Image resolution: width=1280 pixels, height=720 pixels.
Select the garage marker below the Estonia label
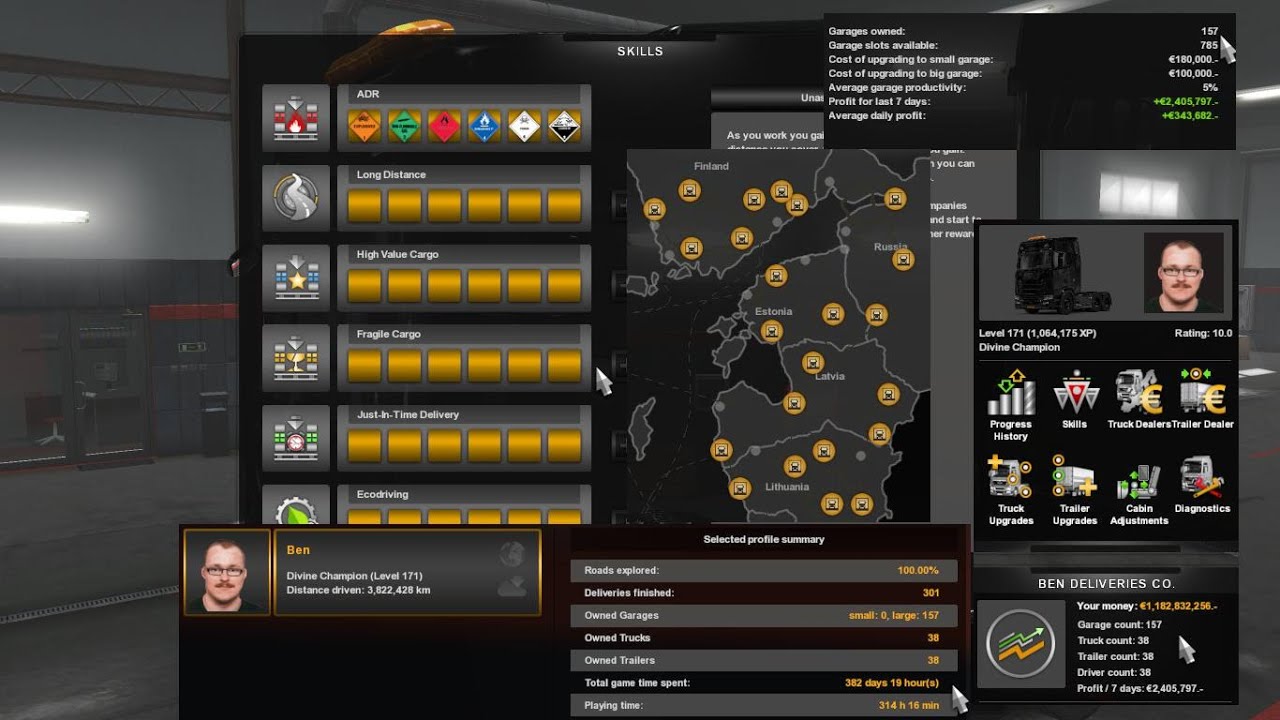coord(770,331)
